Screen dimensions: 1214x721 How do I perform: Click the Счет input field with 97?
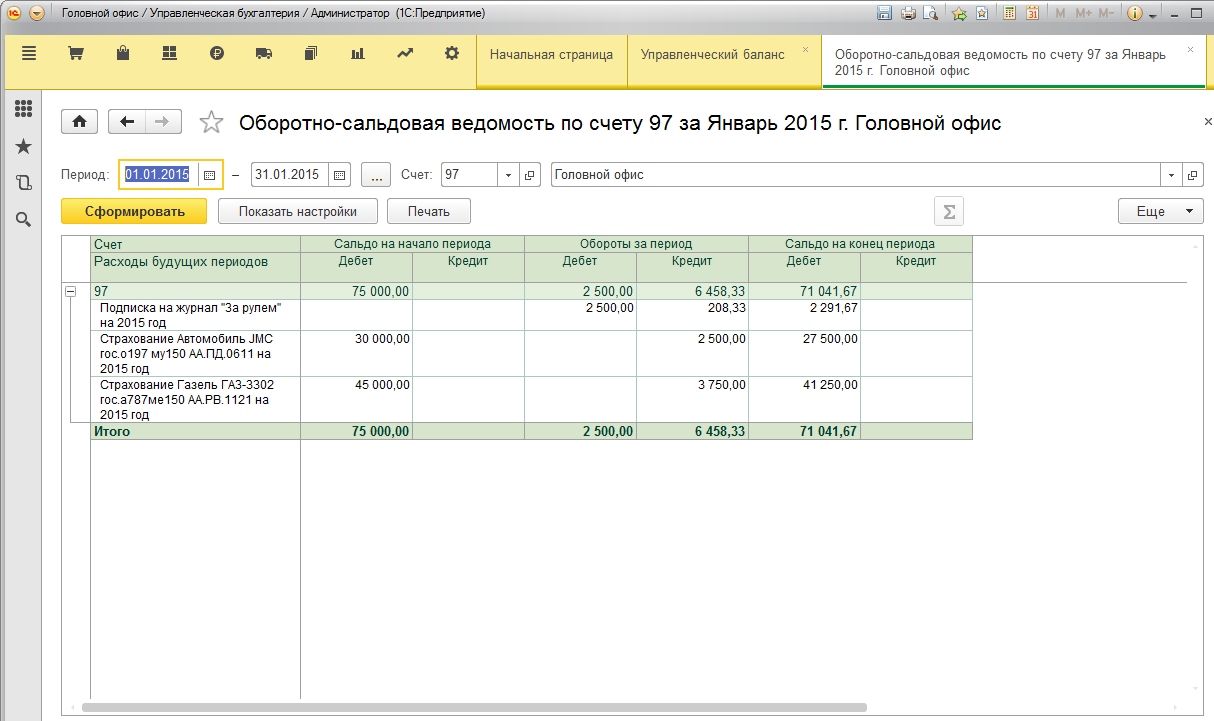coord(469,174)
